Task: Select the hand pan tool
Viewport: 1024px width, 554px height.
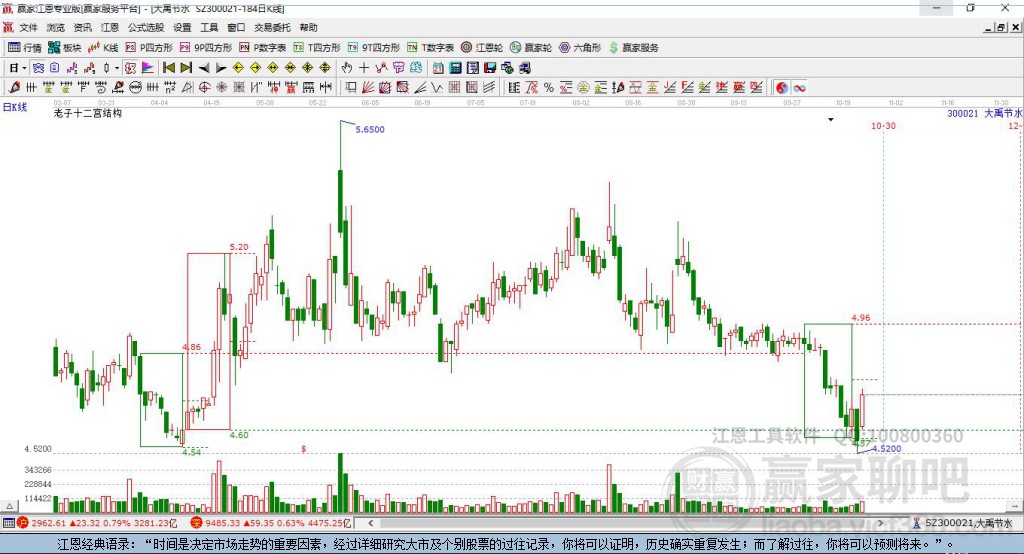Action: coord(347,68)
